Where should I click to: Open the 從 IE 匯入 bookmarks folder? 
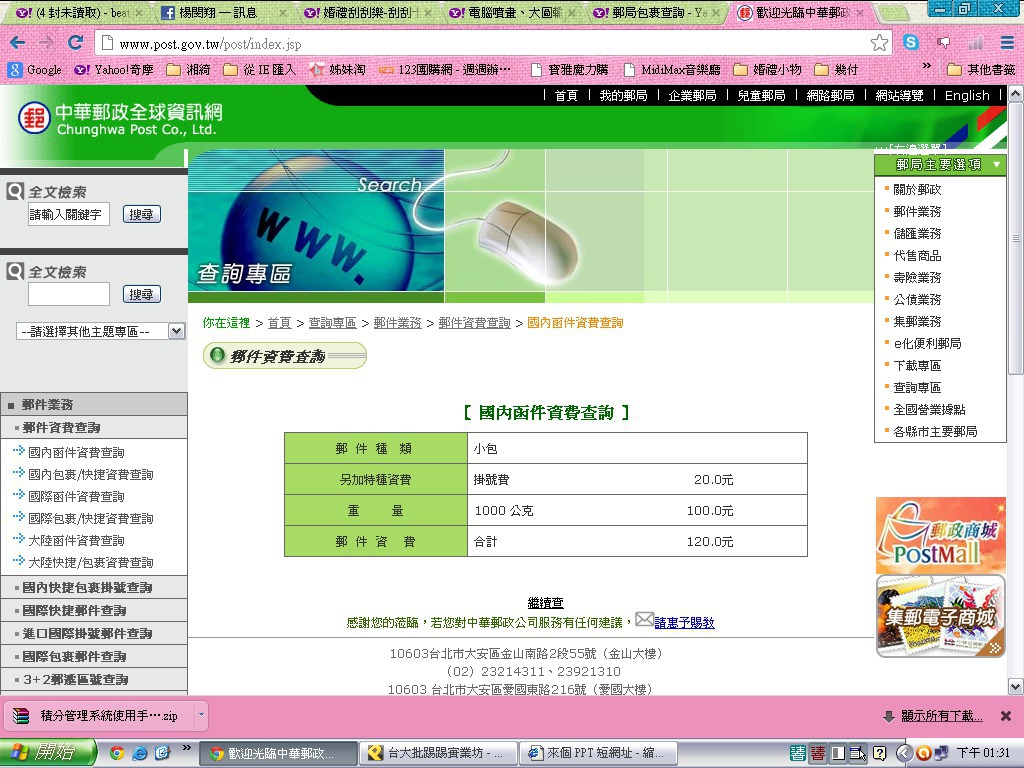click(x=260, y=69)
